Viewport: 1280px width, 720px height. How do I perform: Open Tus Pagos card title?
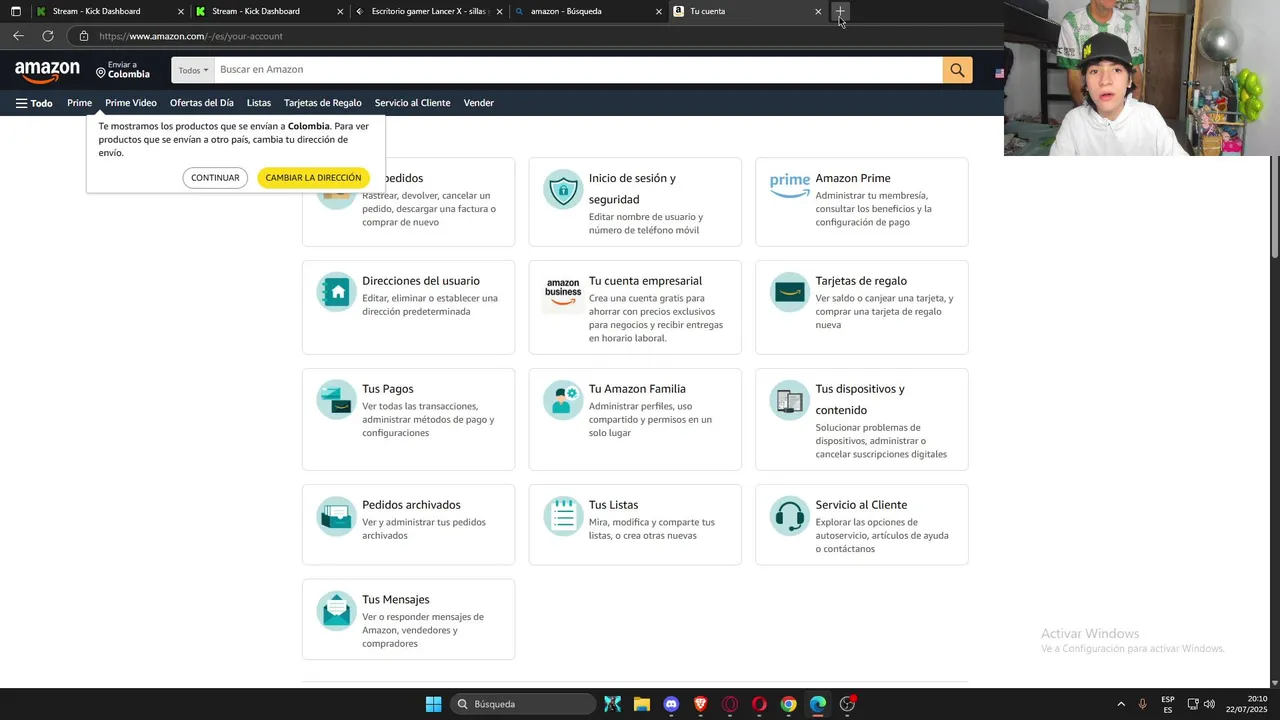point(388,389)
